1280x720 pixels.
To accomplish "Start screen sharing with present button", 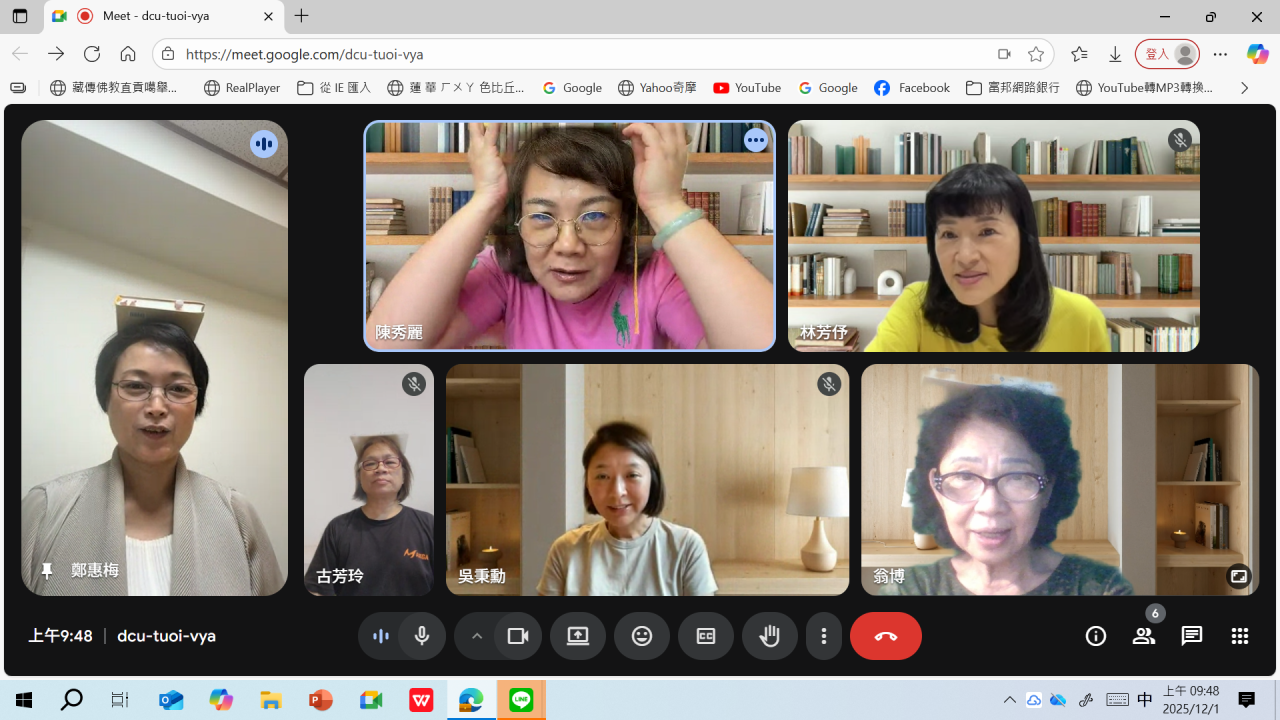I will point(578,636).
